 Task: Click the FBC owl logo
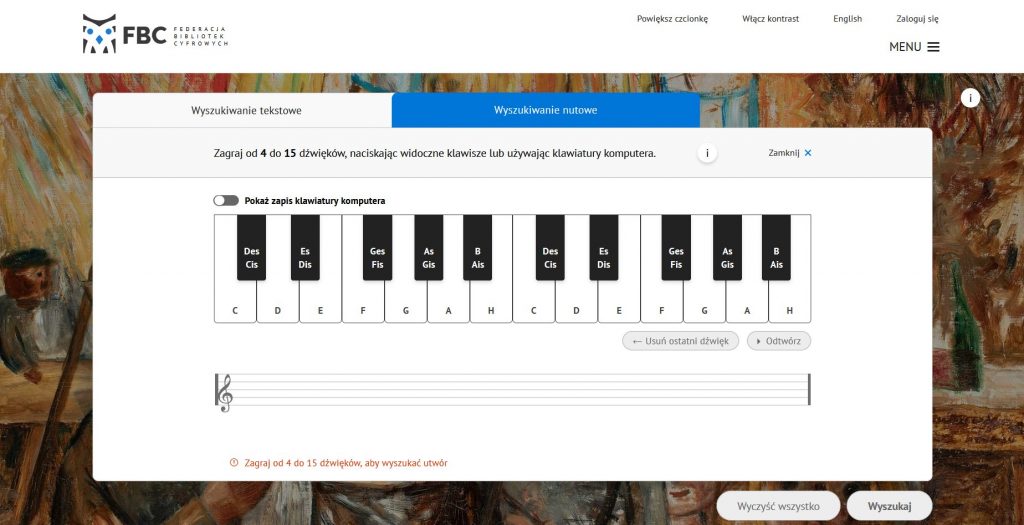(x=99, y=35)
